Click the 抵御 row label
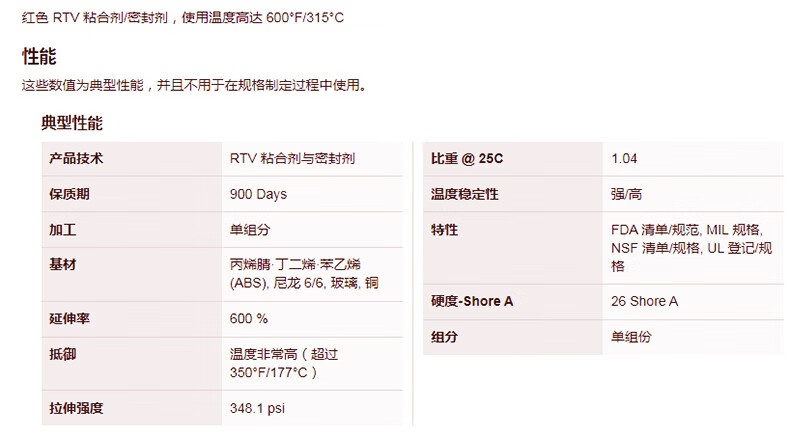 point(62,354)
